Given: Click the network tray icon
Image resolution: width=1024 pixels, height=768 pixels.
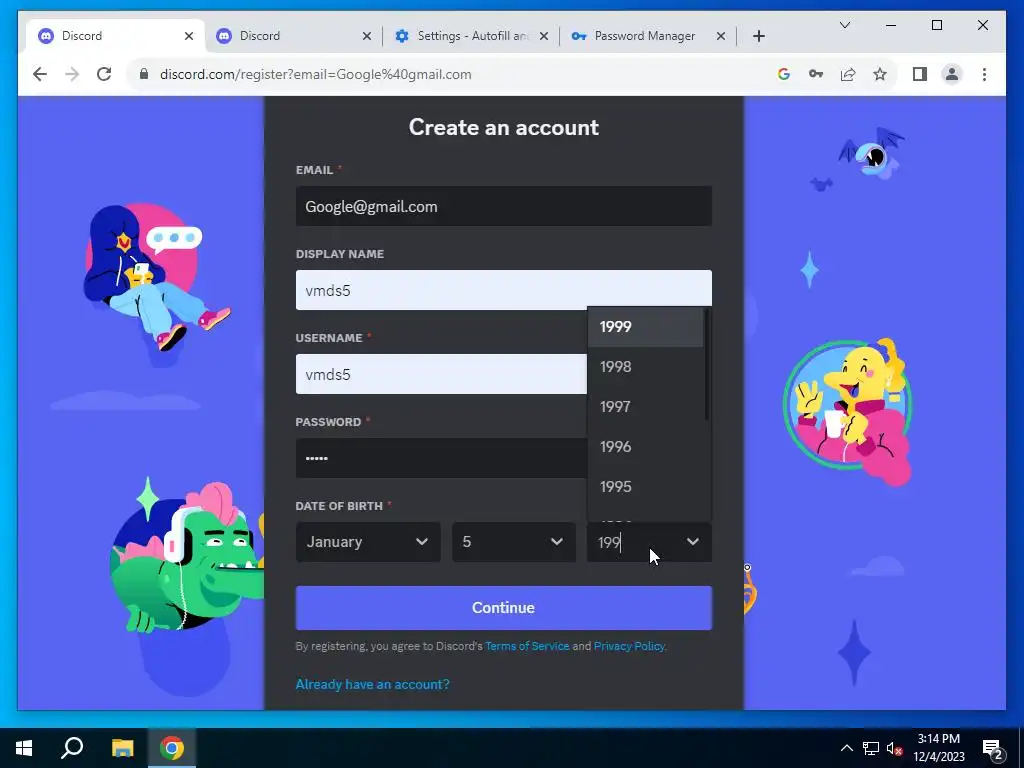Looking at the screenshot, I should click(871, 748).
